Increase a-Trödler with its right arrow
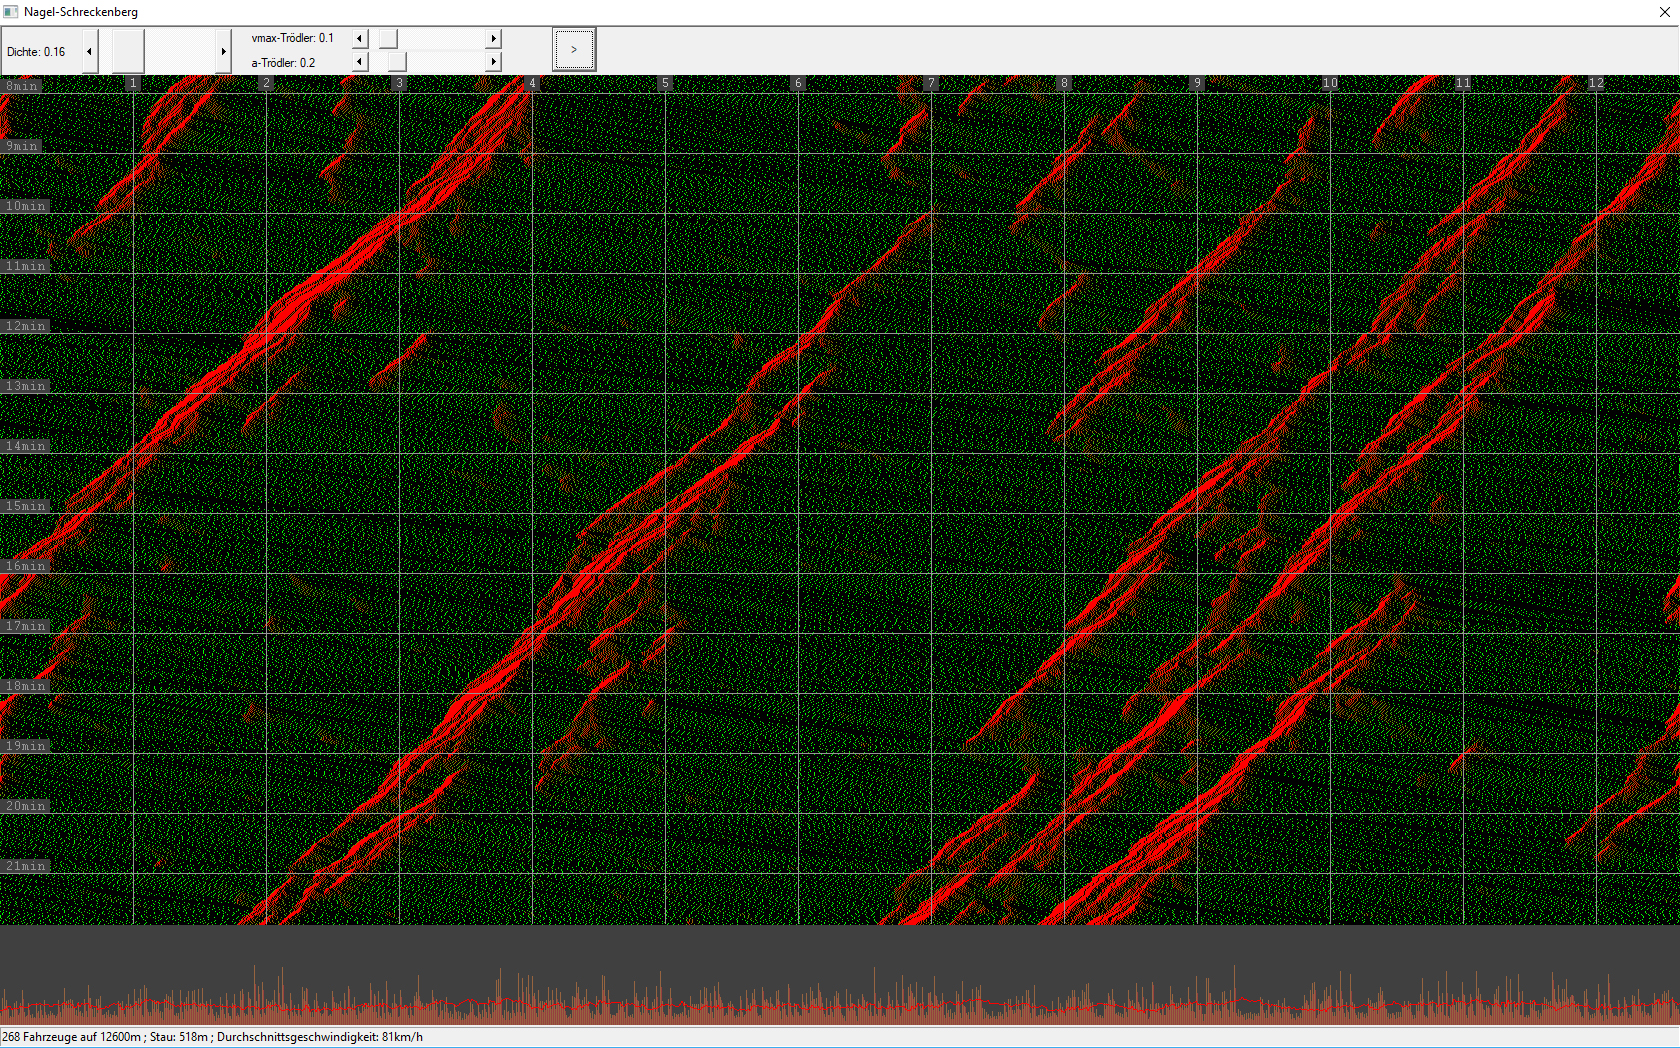Screen dimensions: 1680x1048 [x=493, y=62]
